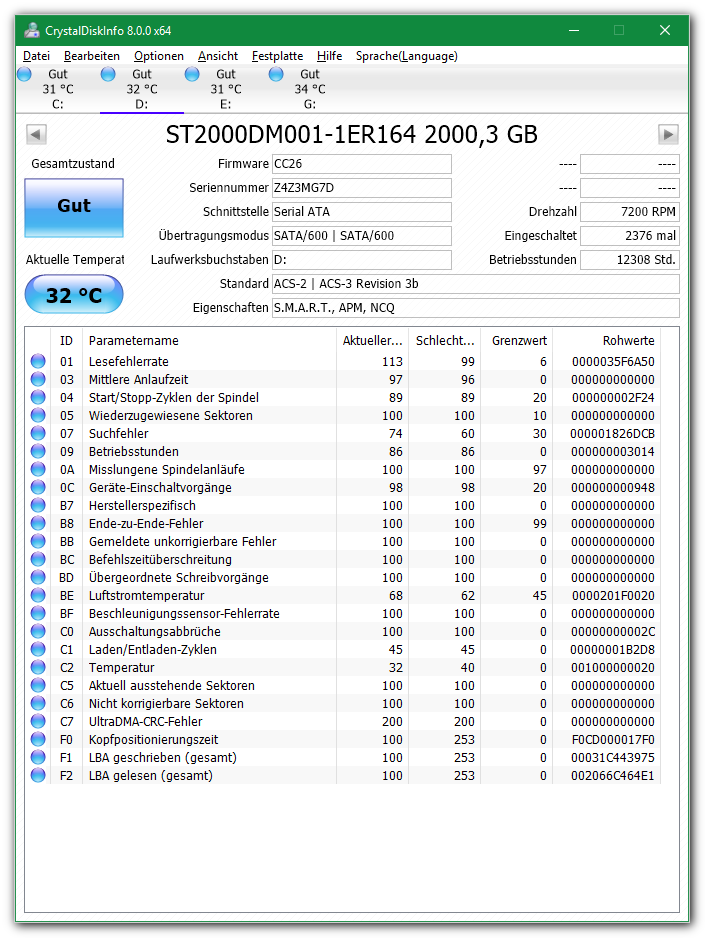Click status icon of UltraDMA-CRC-Fehler row
Screen dimensions: 705x938
coord(38,721)
